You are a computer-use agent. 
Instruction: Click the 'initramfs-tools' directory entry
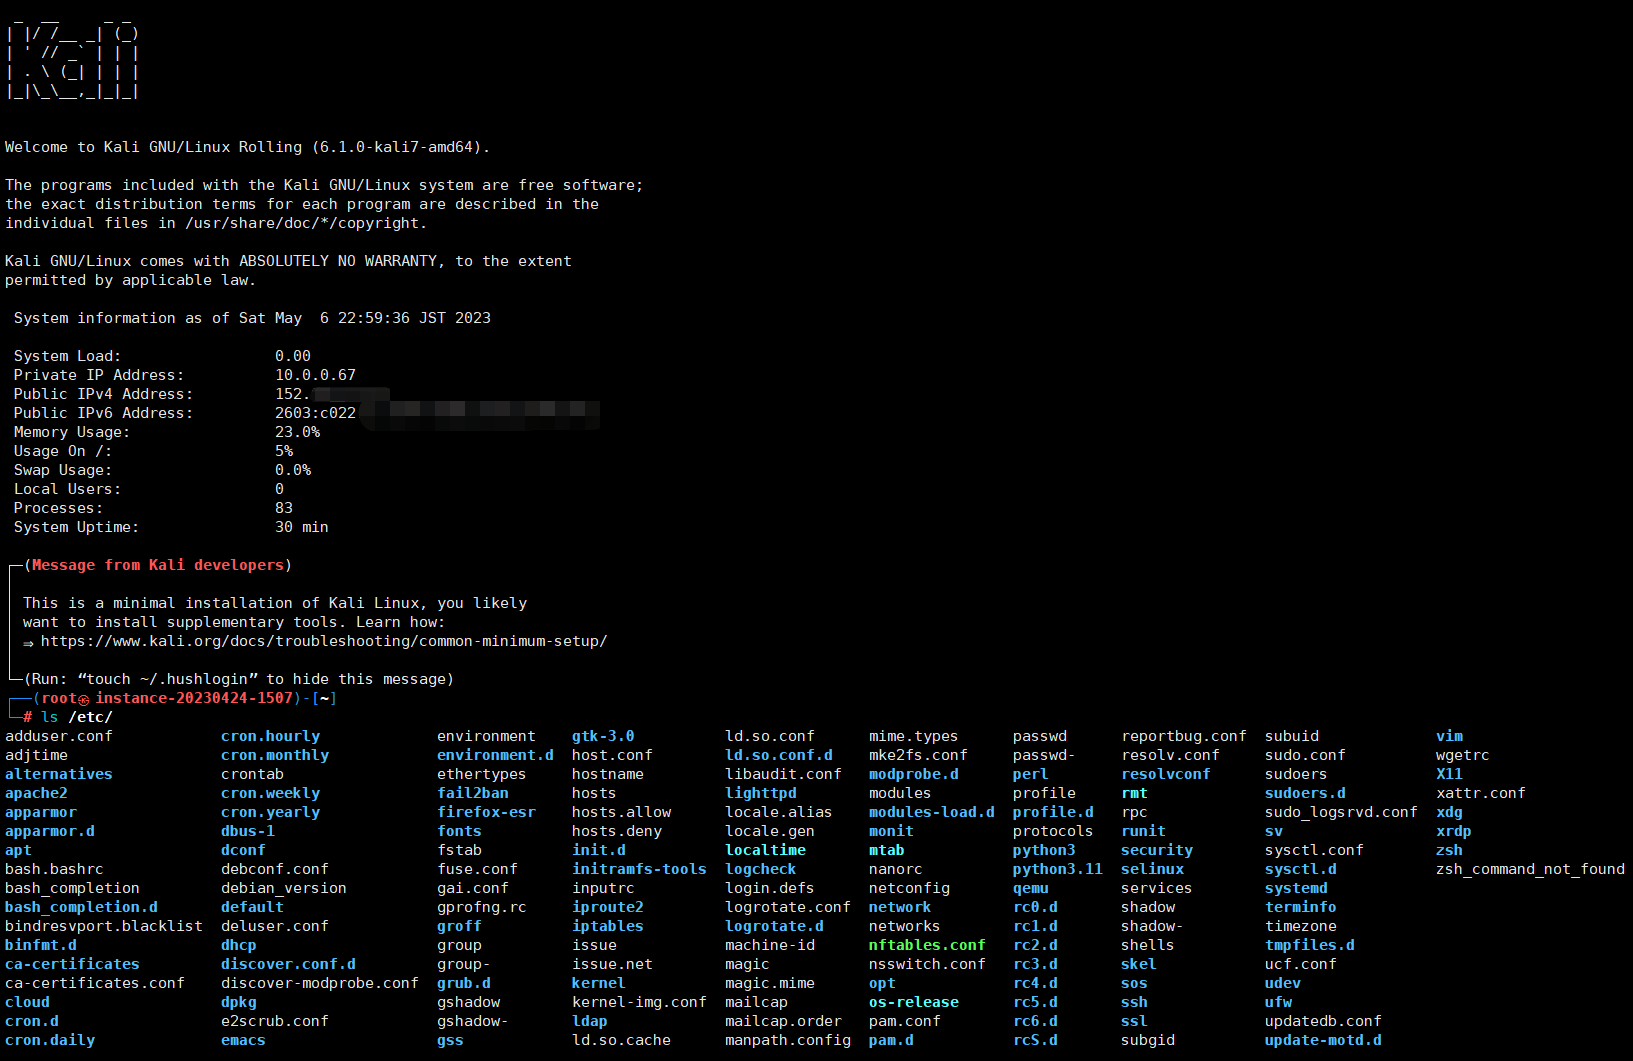(x=640, y=869)
